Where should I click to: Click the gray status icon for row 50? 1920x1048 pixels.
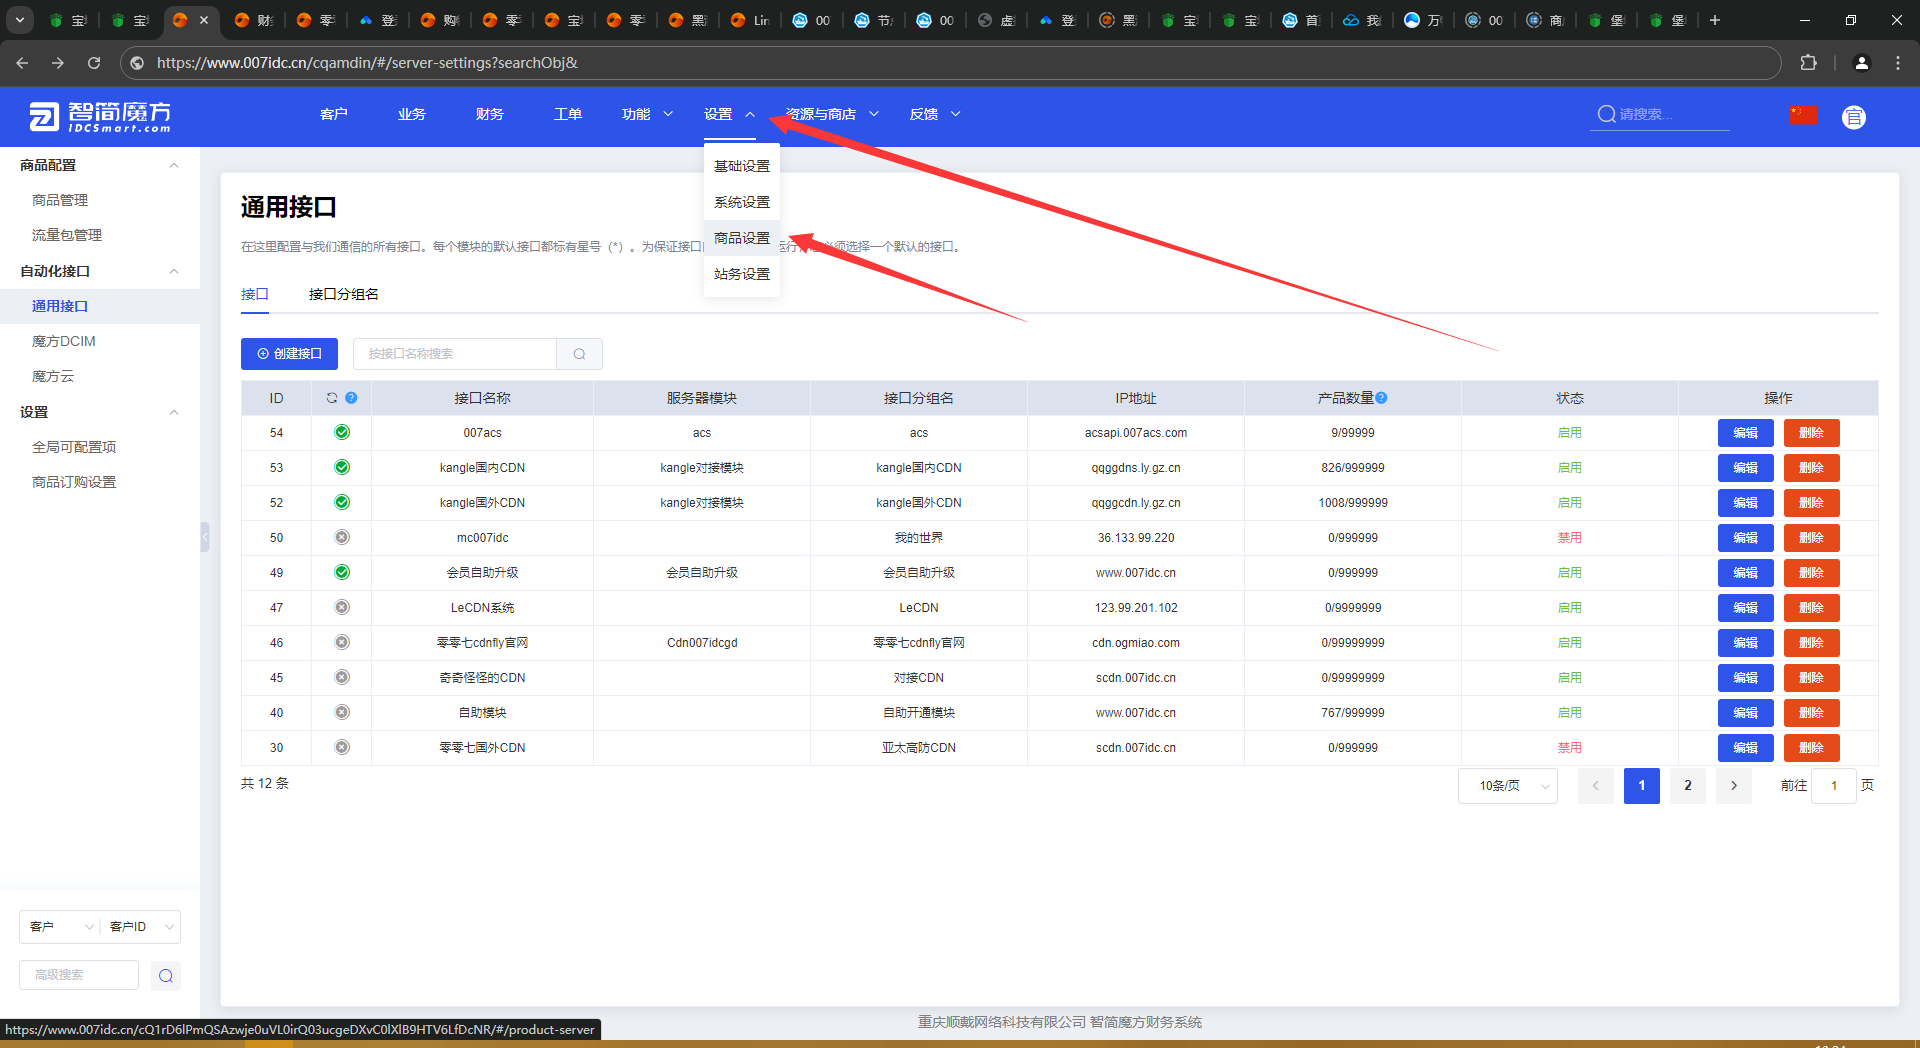click(x=342, y=537)
